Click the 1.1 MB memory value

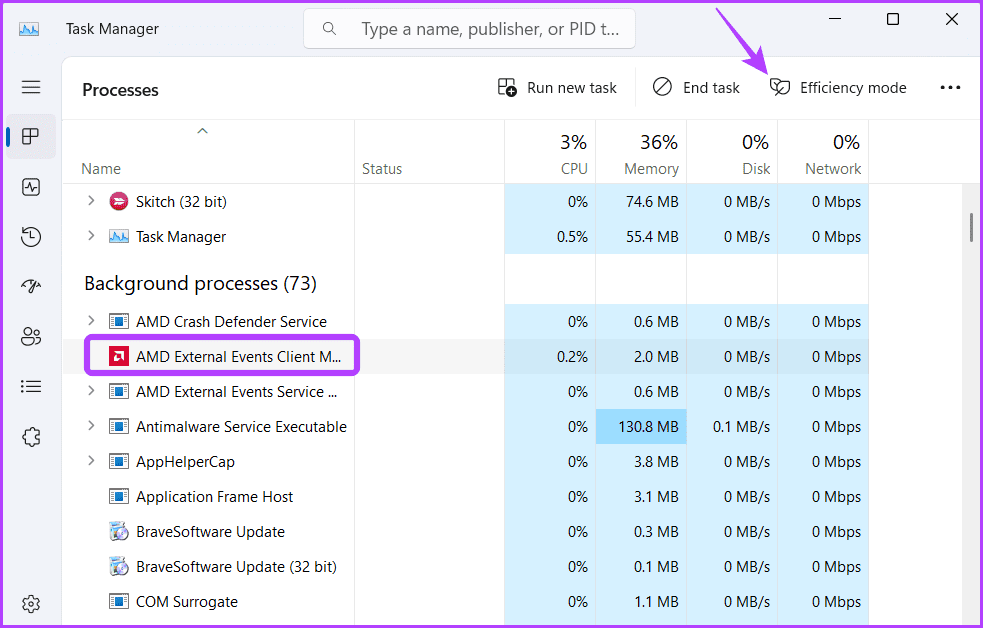pyautogui.click(x=656, y=602)
